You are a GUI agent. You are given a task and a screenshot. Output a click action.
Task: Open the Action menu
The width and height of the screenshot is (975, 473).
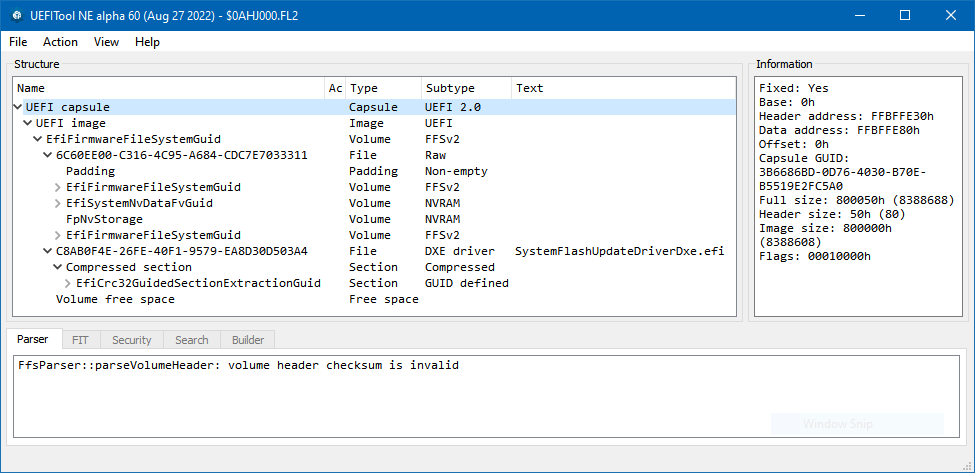(60, 42)
